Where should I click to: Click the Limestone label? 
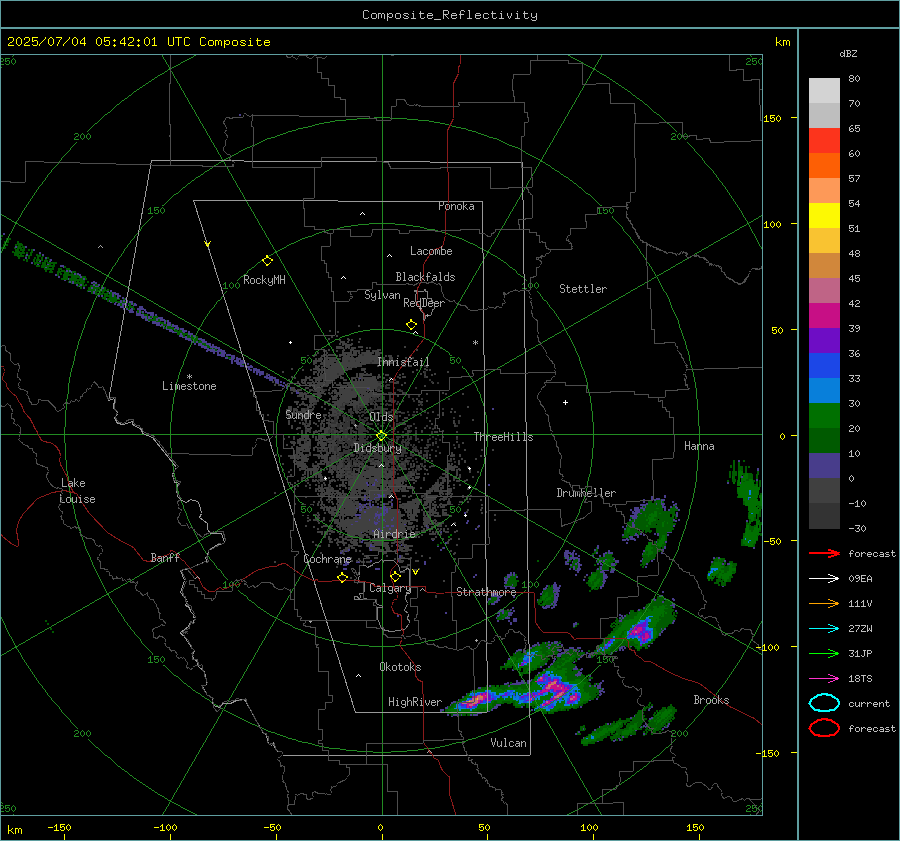(189, 386)
